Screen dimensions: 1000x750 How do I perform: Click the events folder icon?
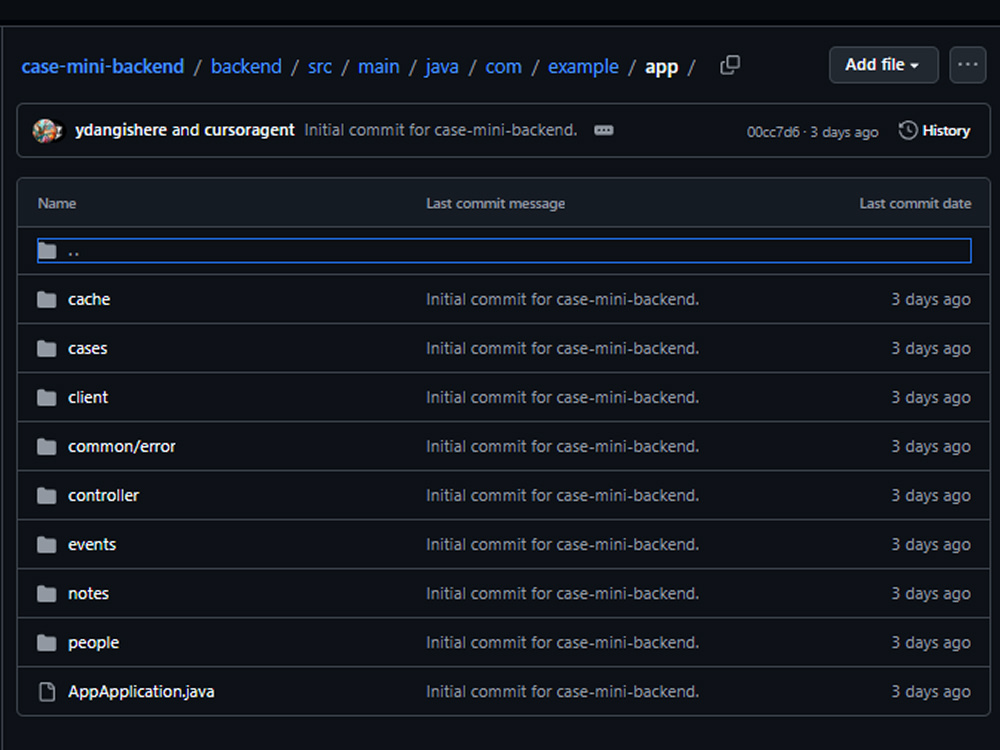click(47, 545)
